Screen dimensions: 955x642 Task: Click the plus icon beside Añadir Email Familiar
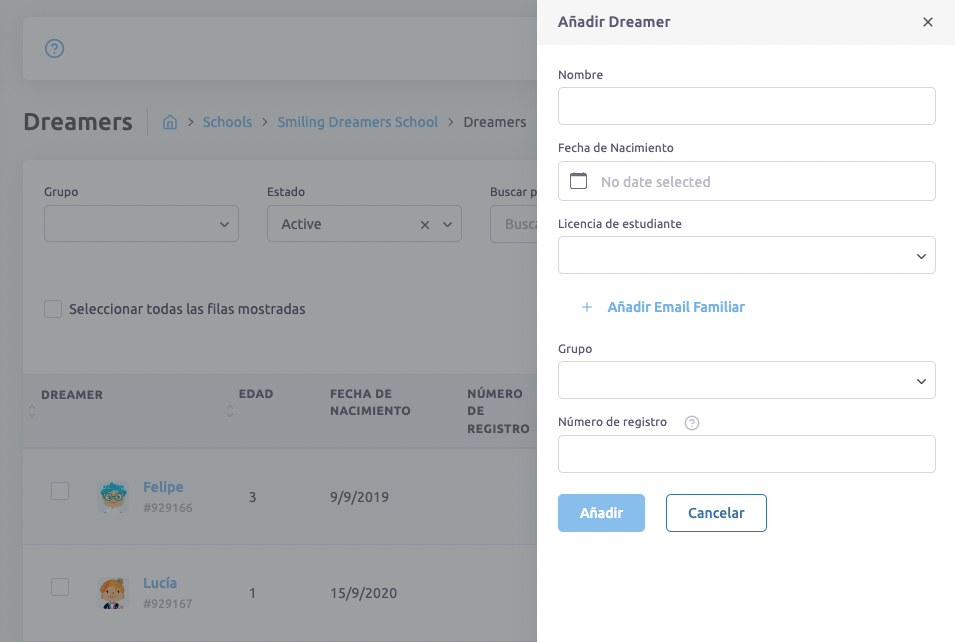pos(587,307)
